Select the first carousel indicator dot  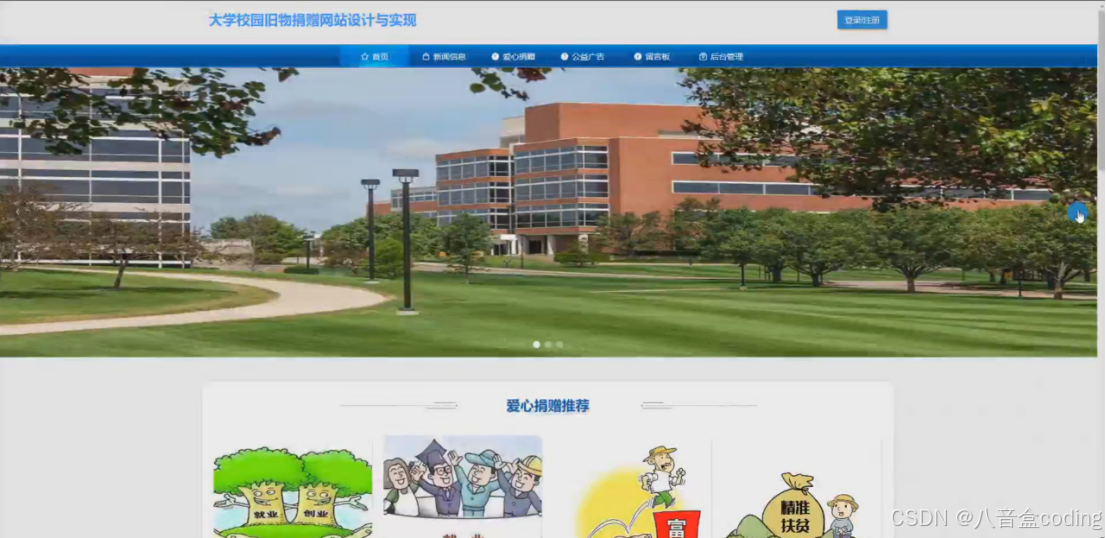(x=537, y=345)
